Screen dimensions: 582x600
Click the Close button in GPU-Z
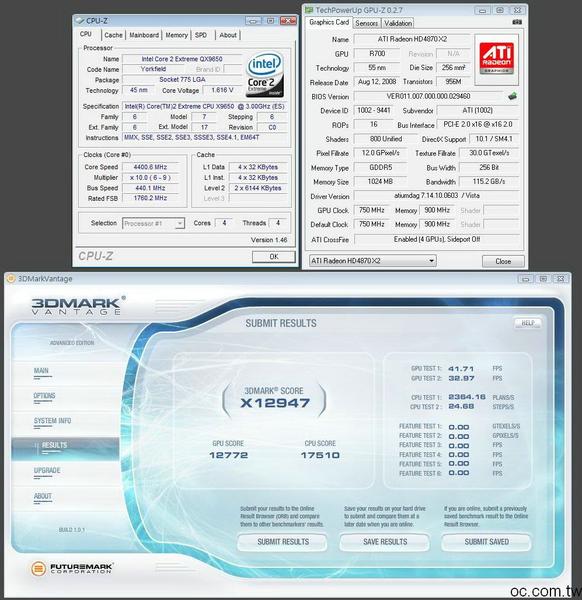(x=503, y=261)
